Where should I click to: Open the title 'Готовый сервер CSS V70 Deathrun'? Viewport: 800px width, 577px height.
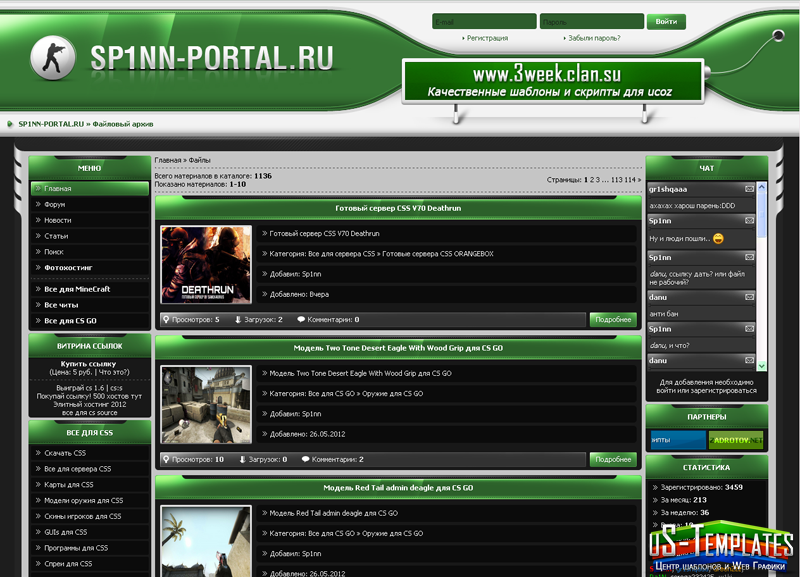[x=398, y=208]
